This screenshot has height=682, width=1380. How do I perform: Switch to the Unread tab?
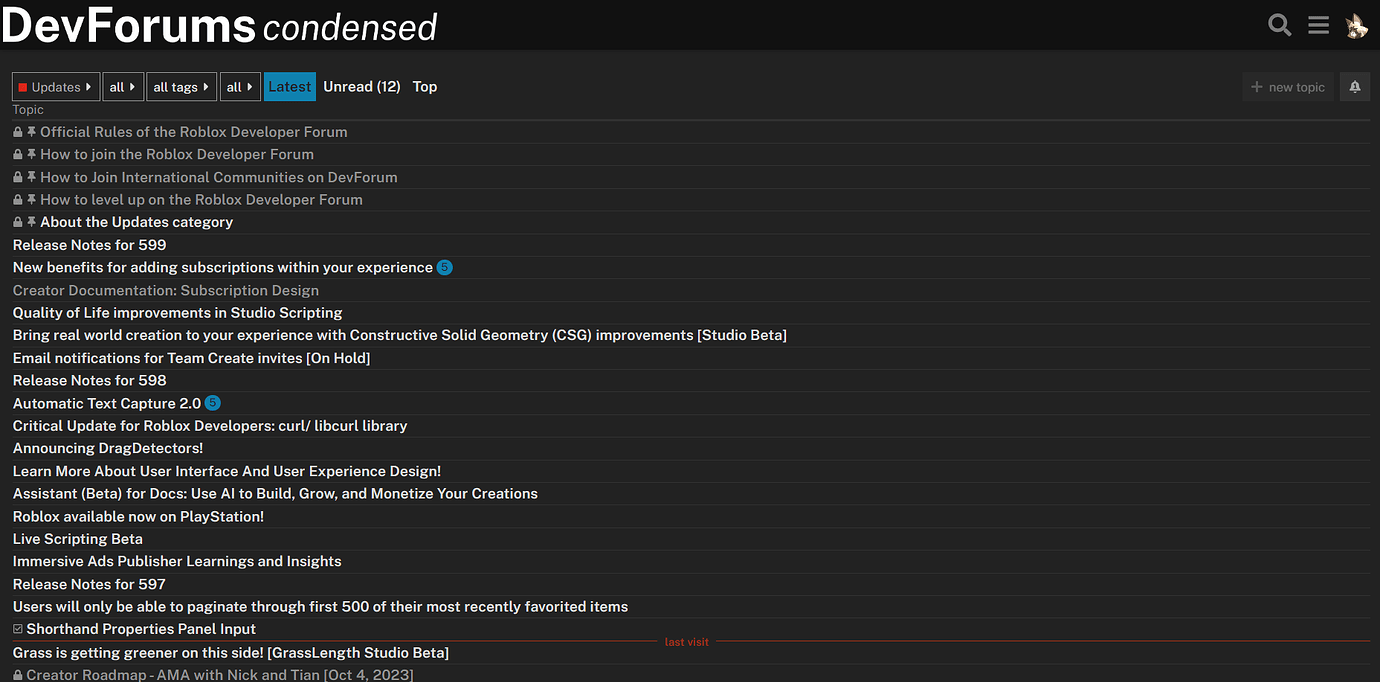point(362,87)
